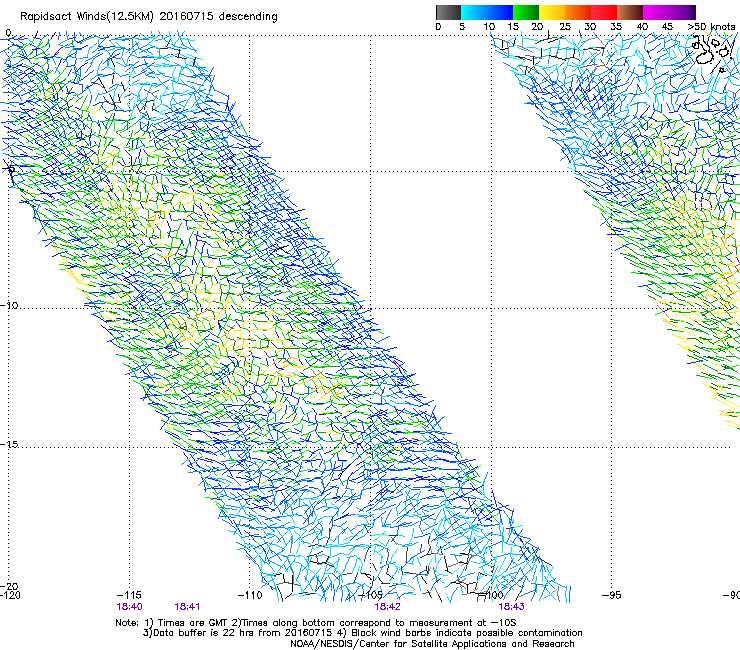Click the '25' label under the color bar
This screenshot has height=650, width=740.
tap(565, 27)
